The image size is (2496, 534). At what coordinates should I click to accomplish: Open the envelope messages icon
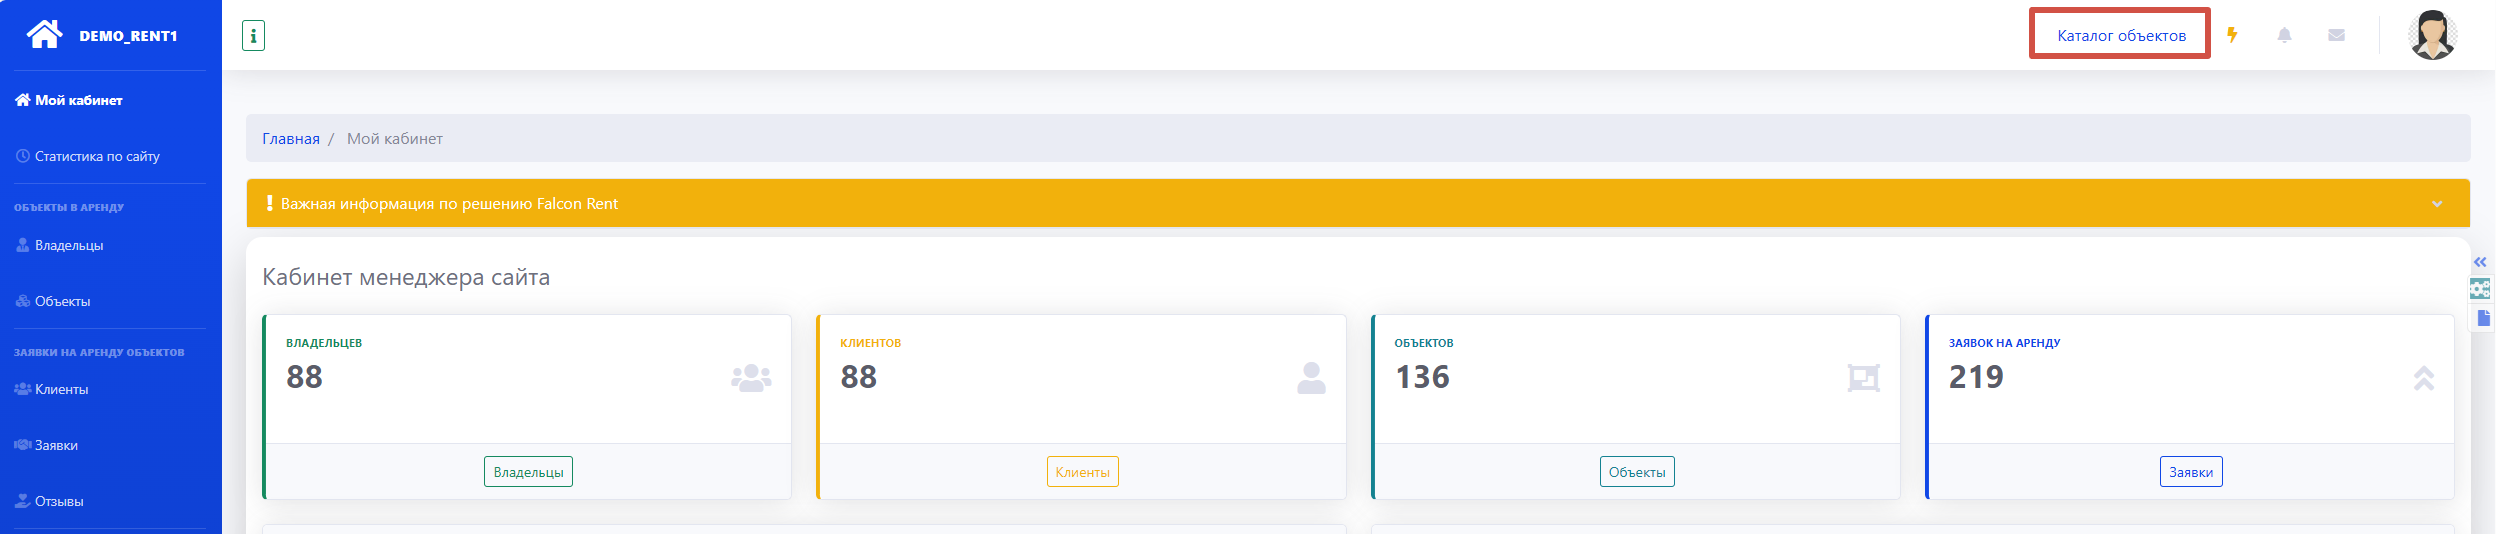pos(2336,35)
